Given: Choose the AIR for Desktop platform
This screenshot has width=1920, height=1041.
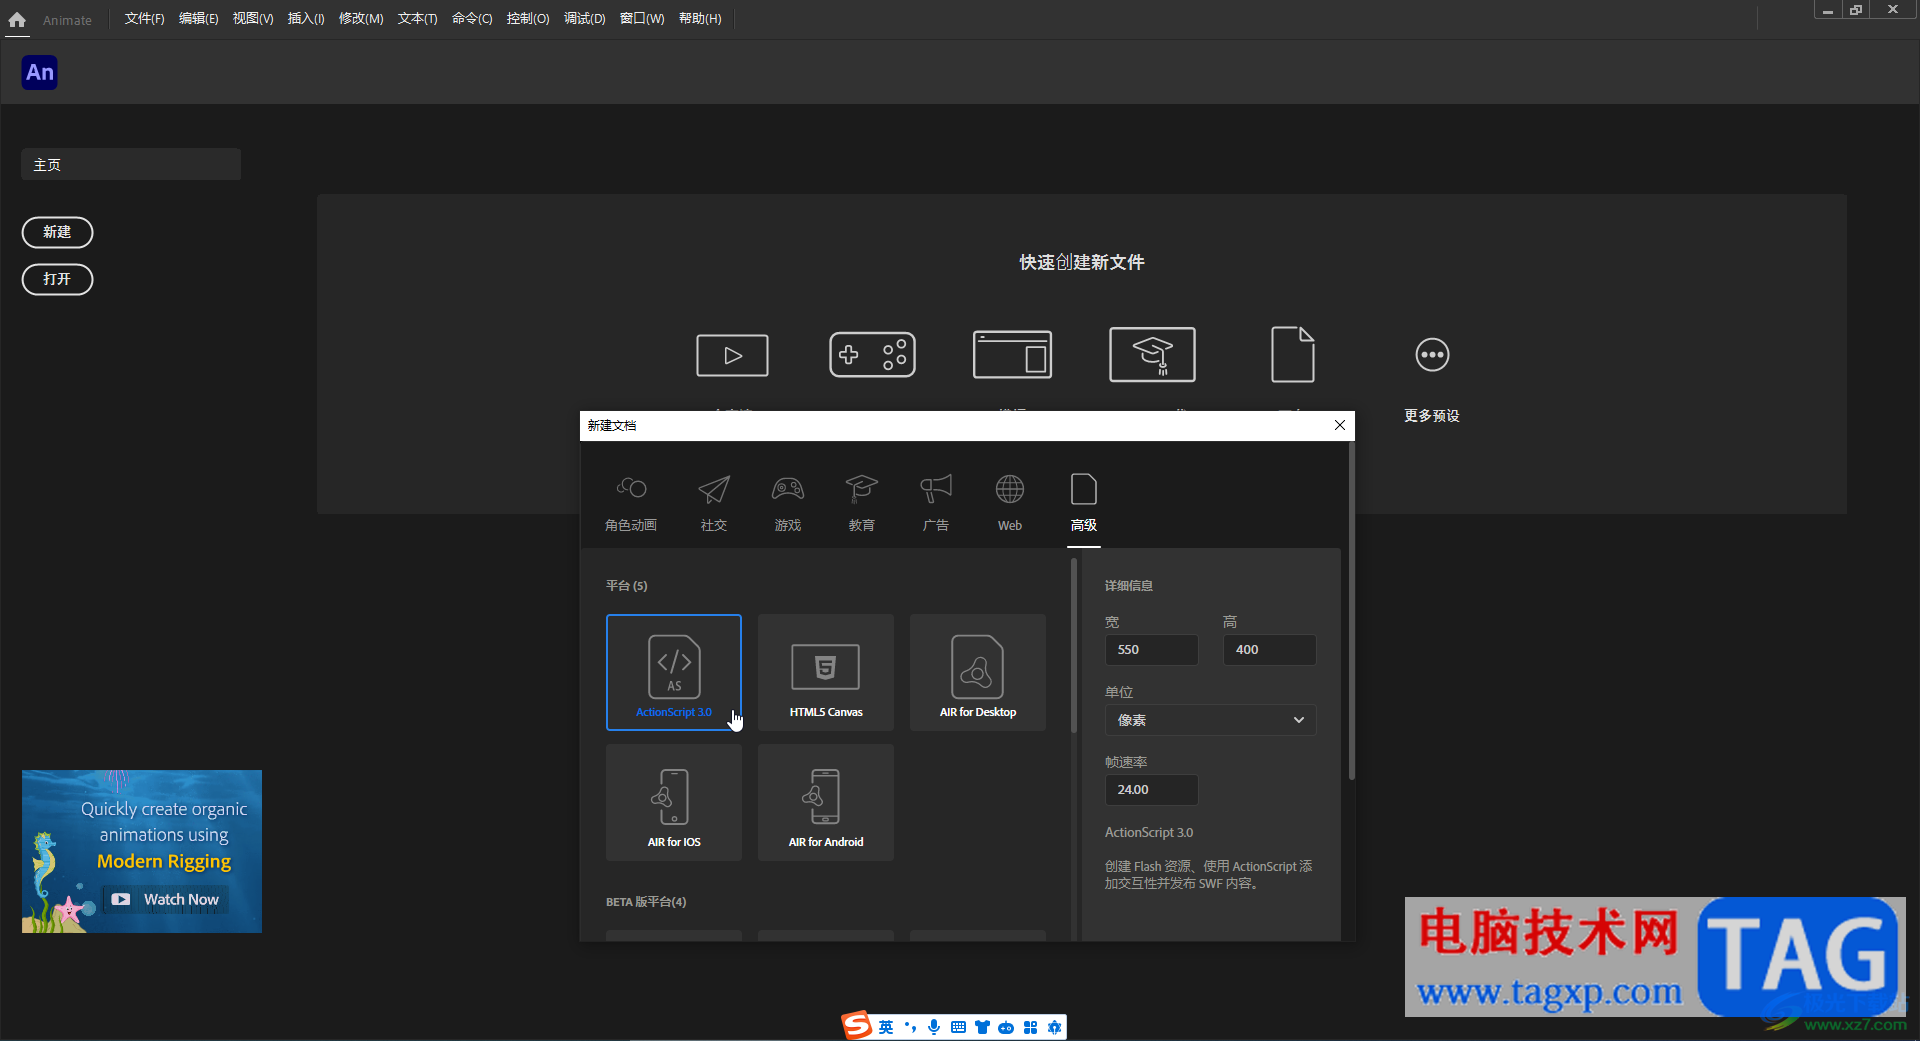Looking at the screenshot, I should click(978, 672).
